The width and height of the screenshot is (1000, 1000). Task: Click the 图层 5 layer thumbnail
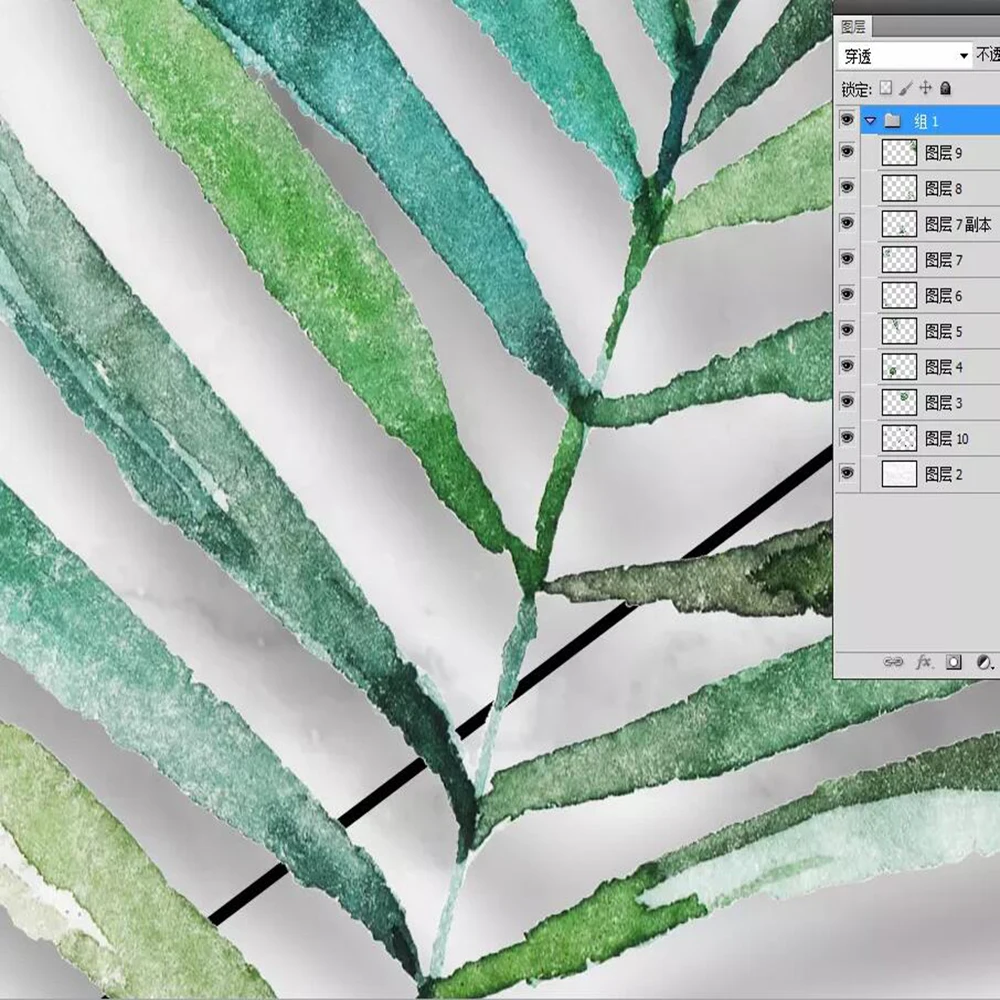[x=899, y=331]
